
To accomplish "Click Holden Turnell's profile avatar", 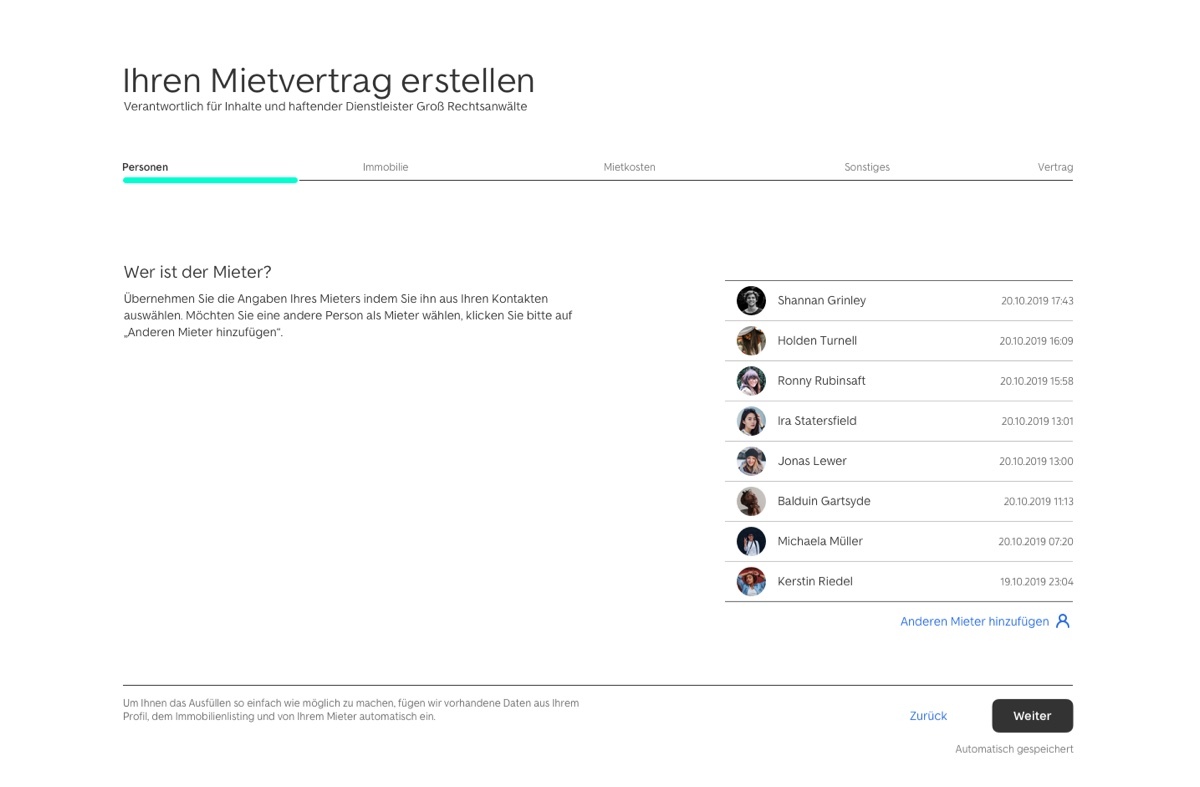I will pos(751,341).
